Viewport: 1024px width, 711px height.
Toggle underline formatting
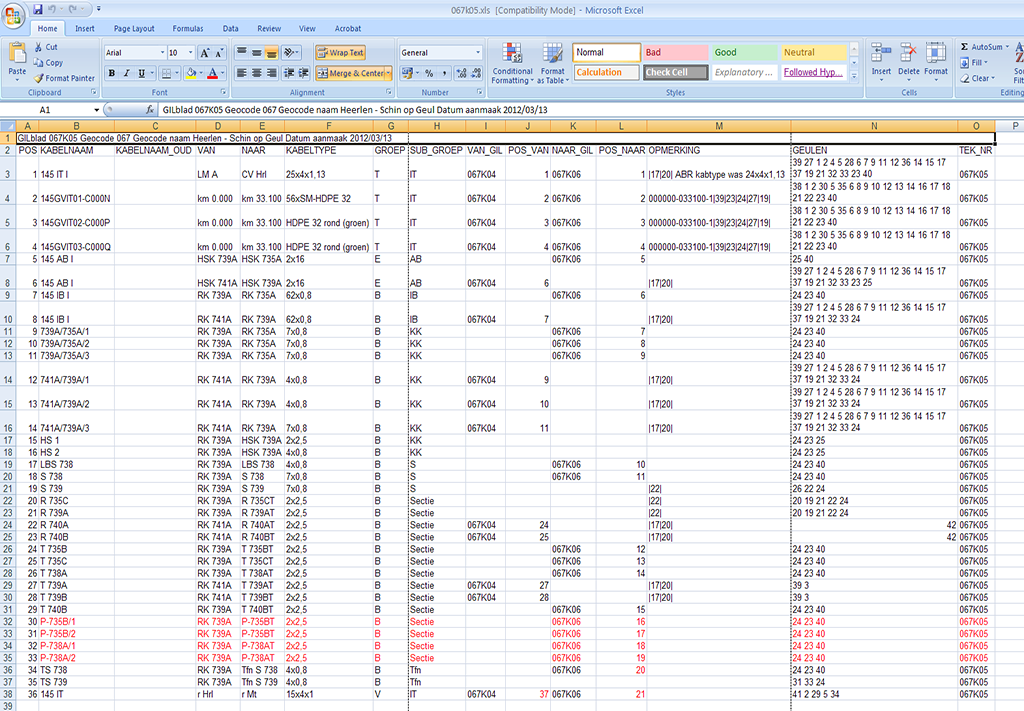coord(141,73)
